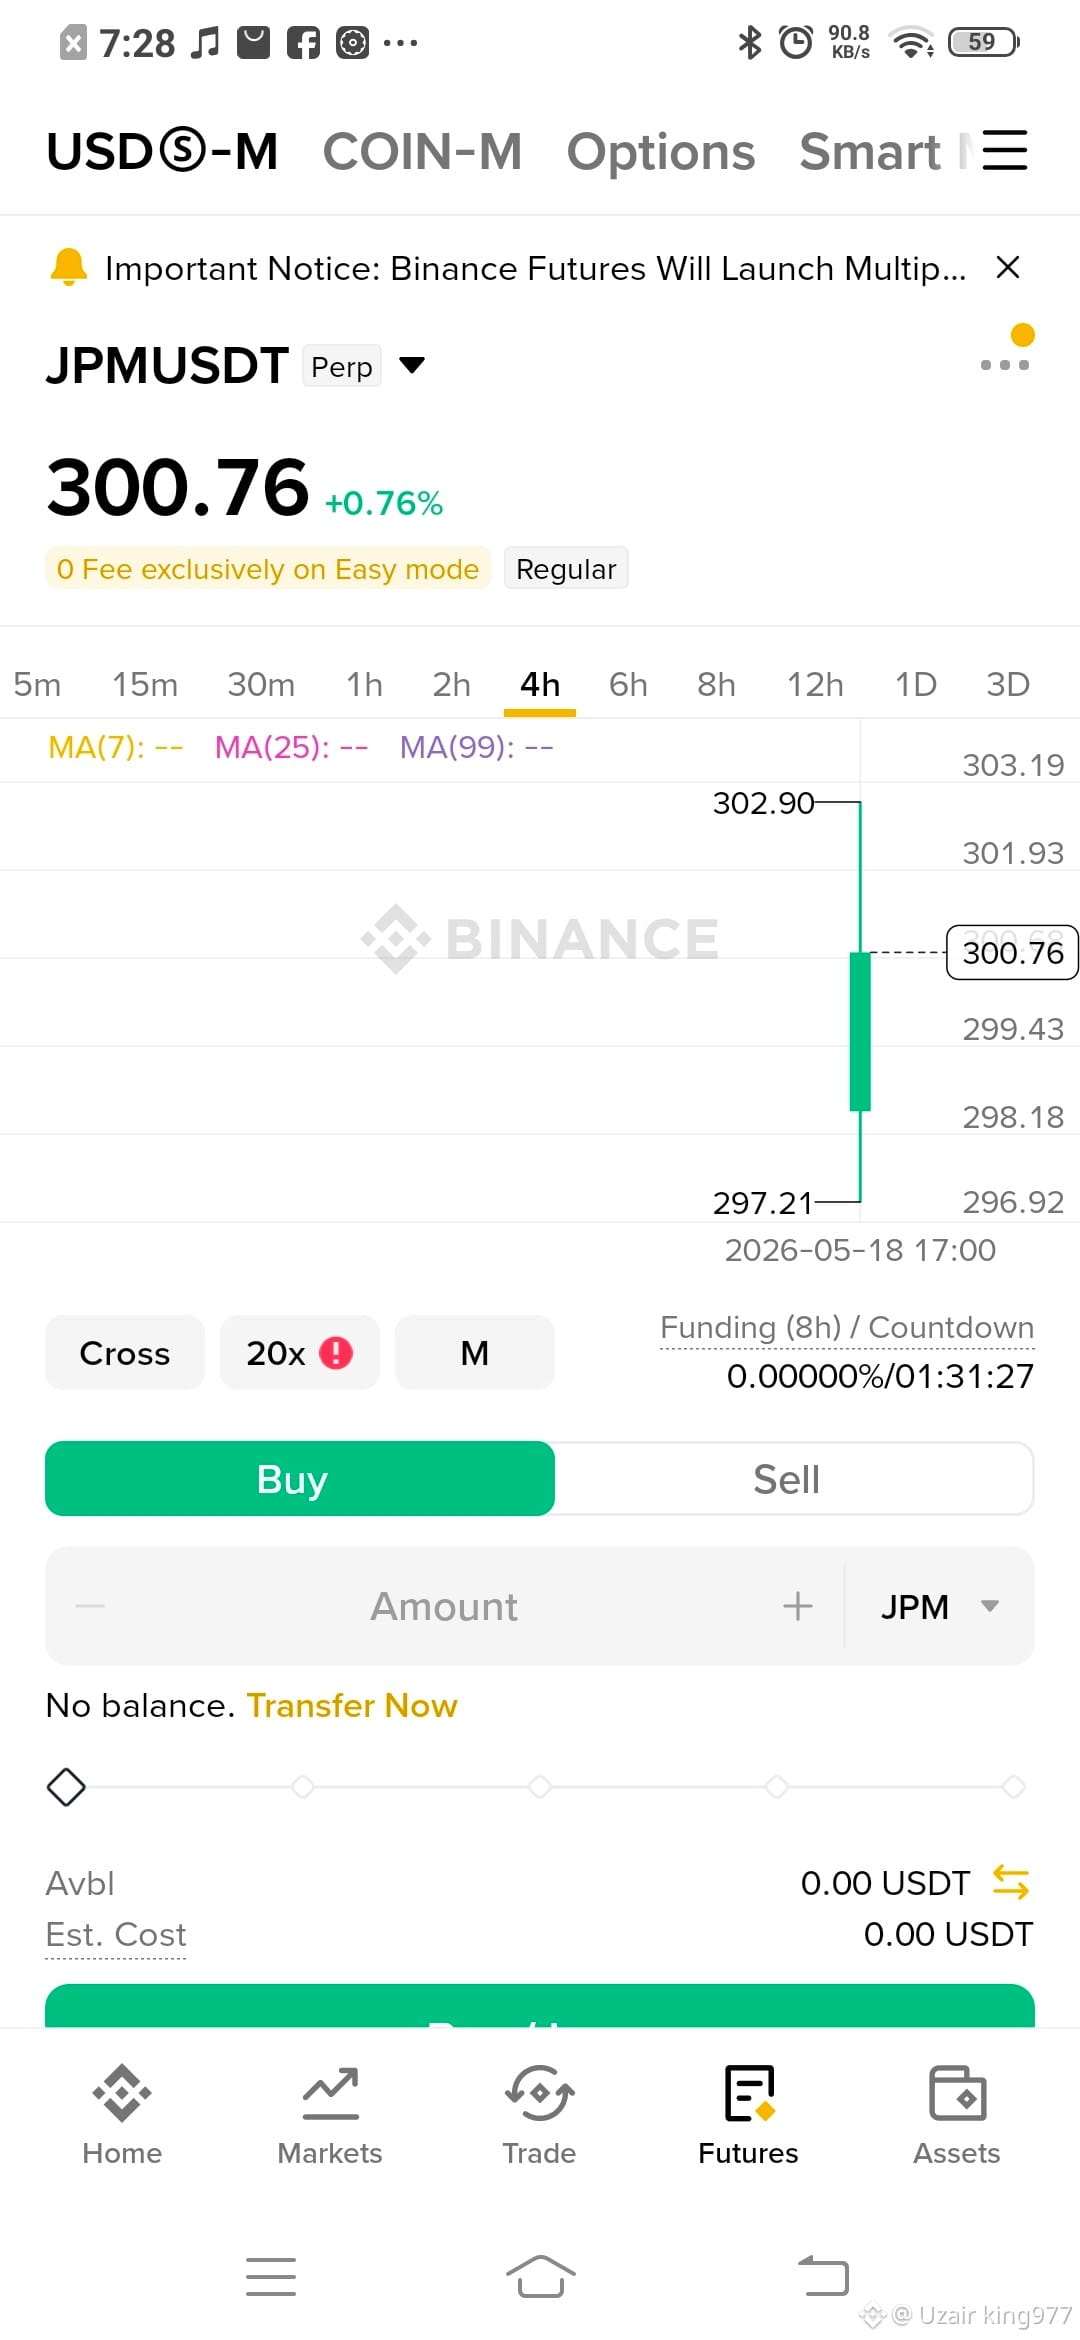Dismiss the Important Notice banner
The height and width of the screenshot is (2340, 1080).
click(1008, 267)
